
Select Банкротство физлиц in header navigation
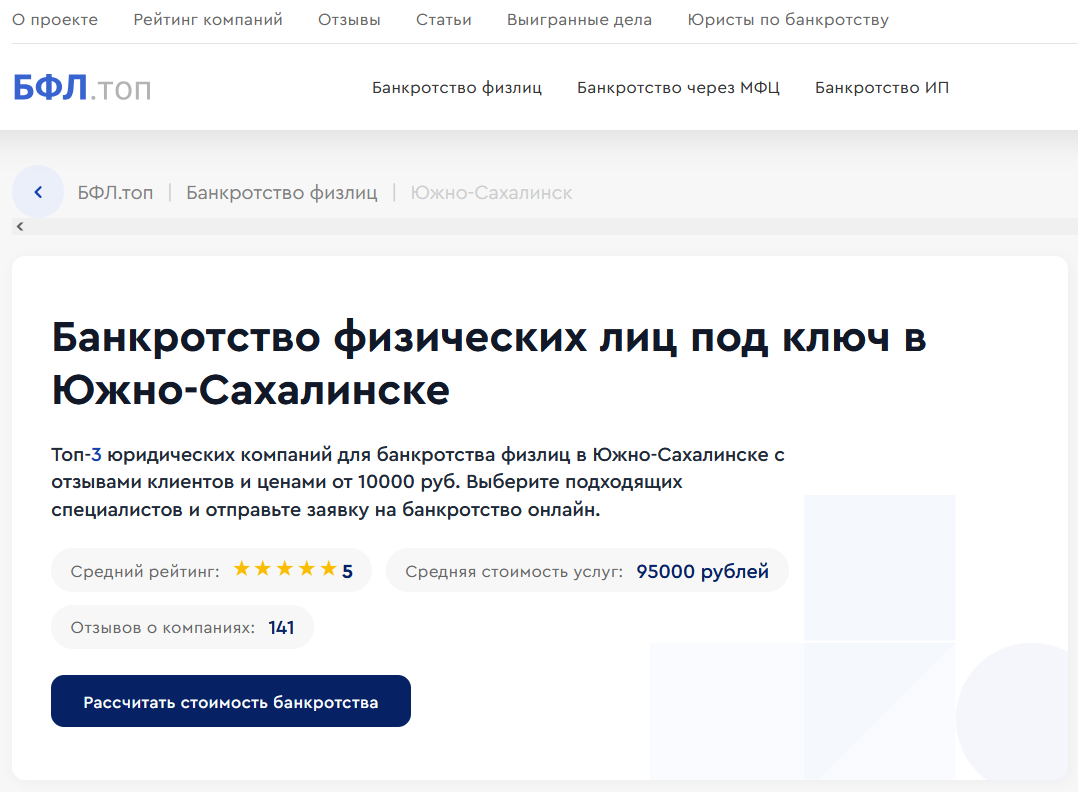tap(456, 88)
